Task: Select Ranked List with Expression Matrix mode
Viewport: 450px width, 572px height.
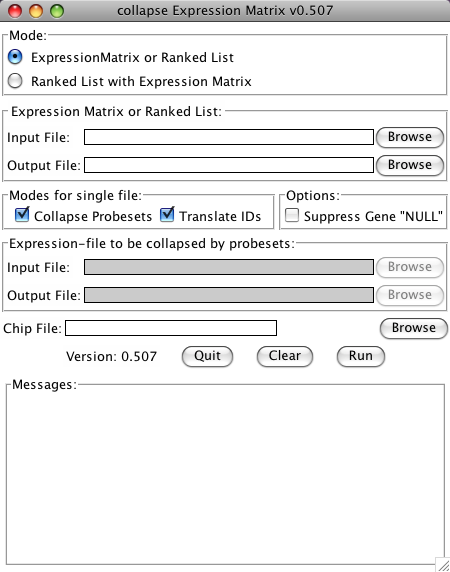Action: (15, 81)
